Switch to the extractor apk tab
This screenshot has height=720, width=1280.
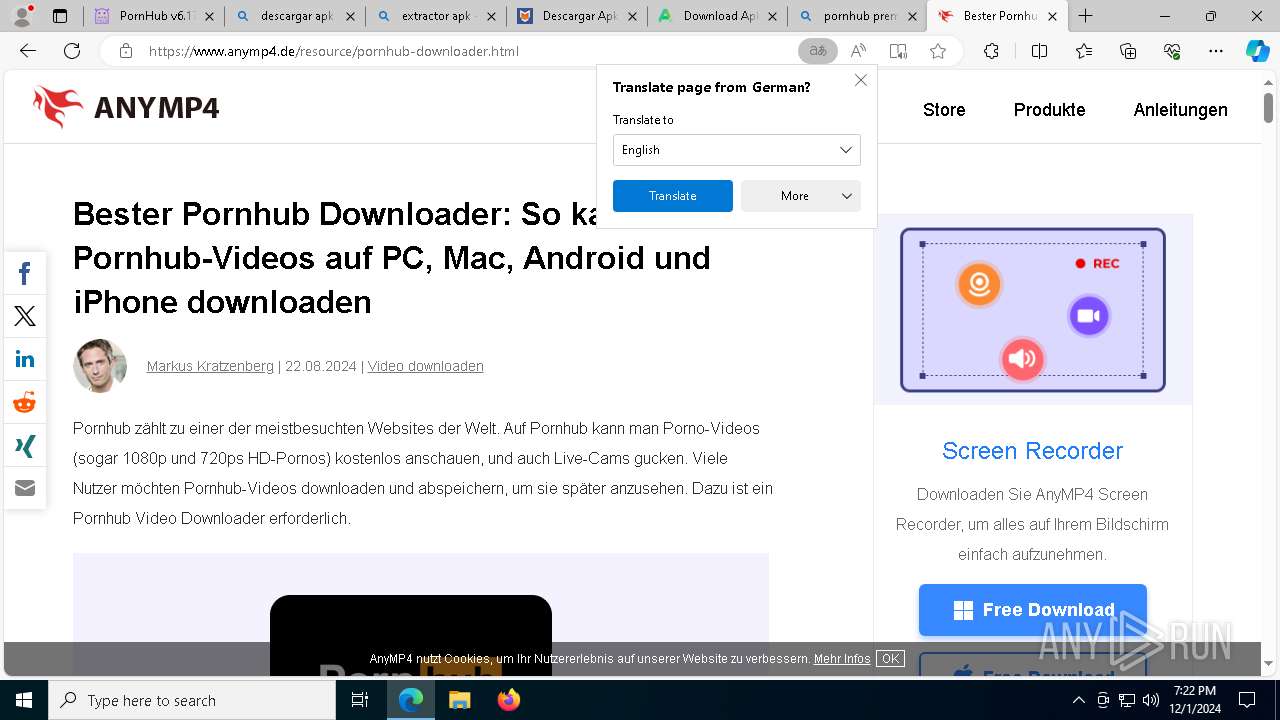(435, 16)
